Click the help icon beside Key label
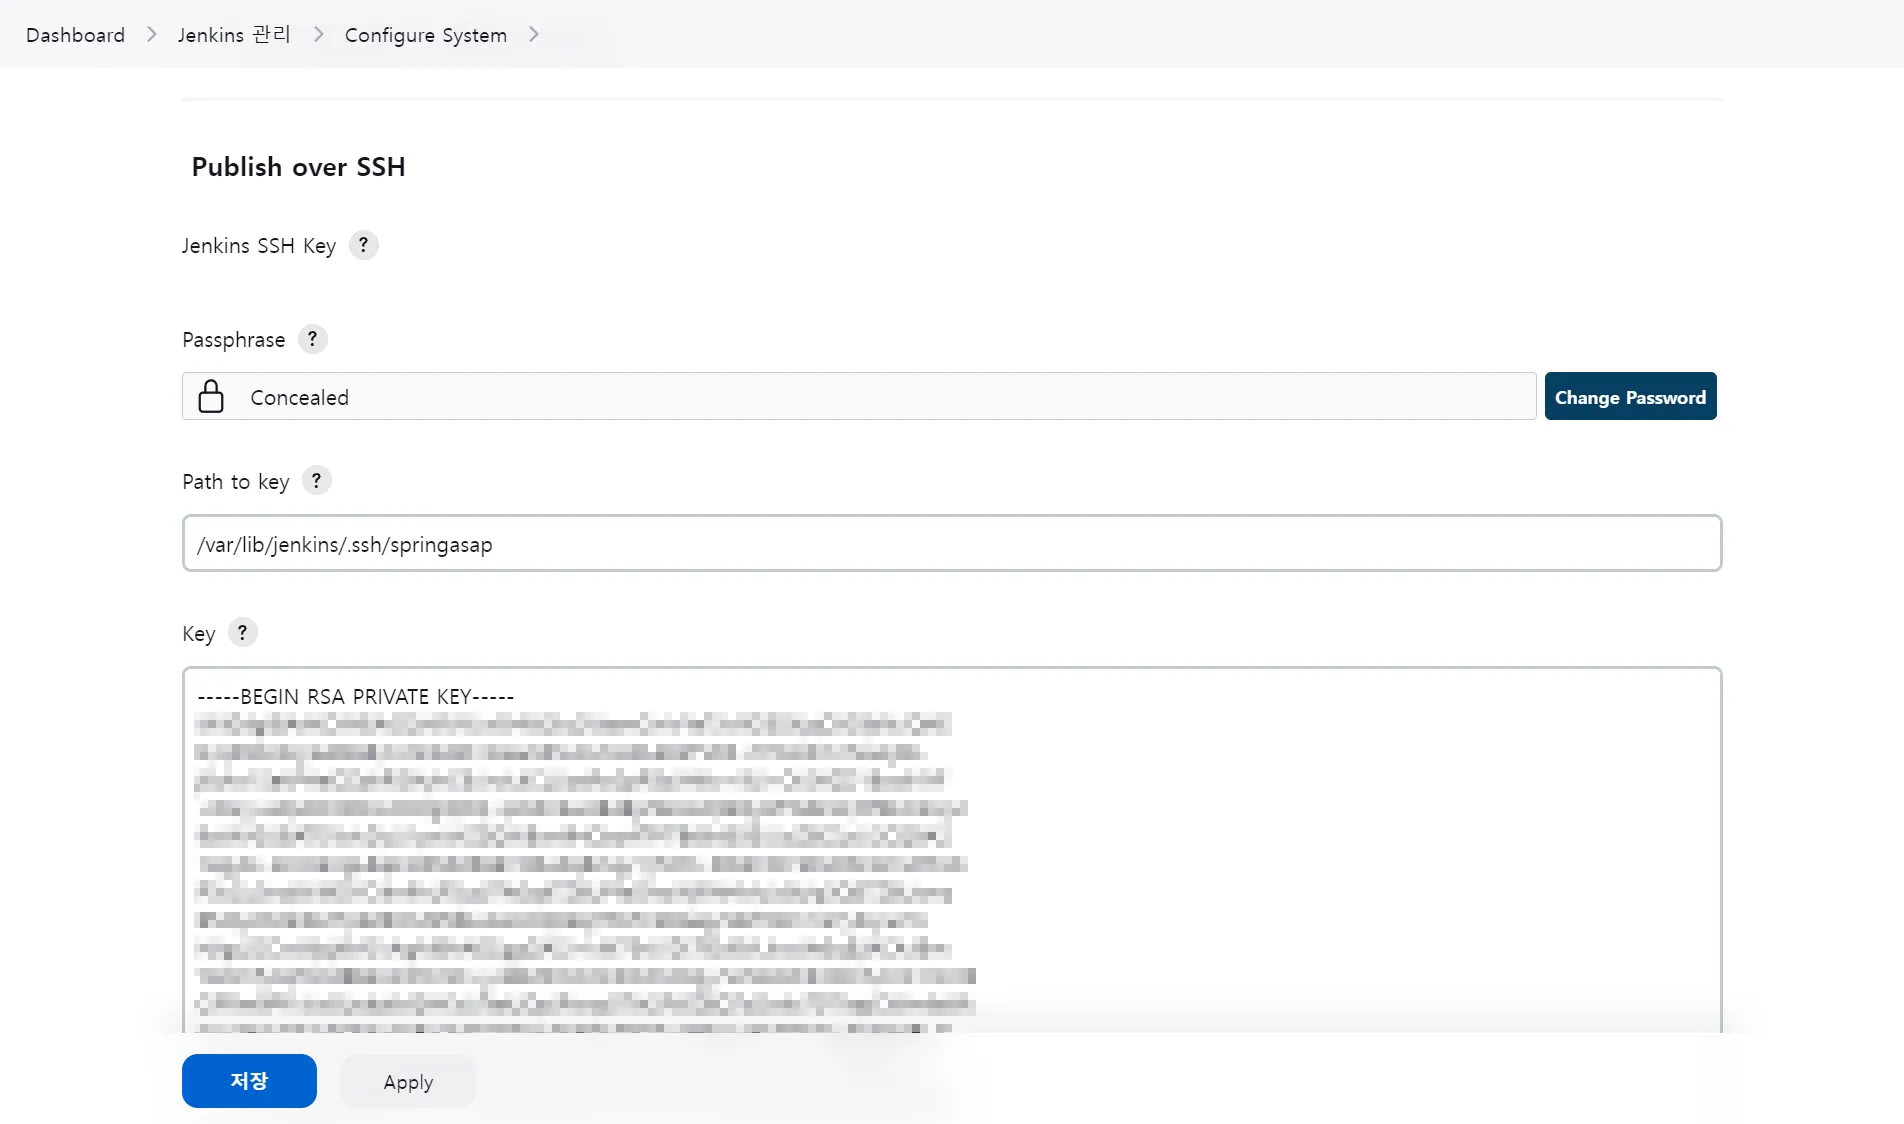 (x=242, y=633)
